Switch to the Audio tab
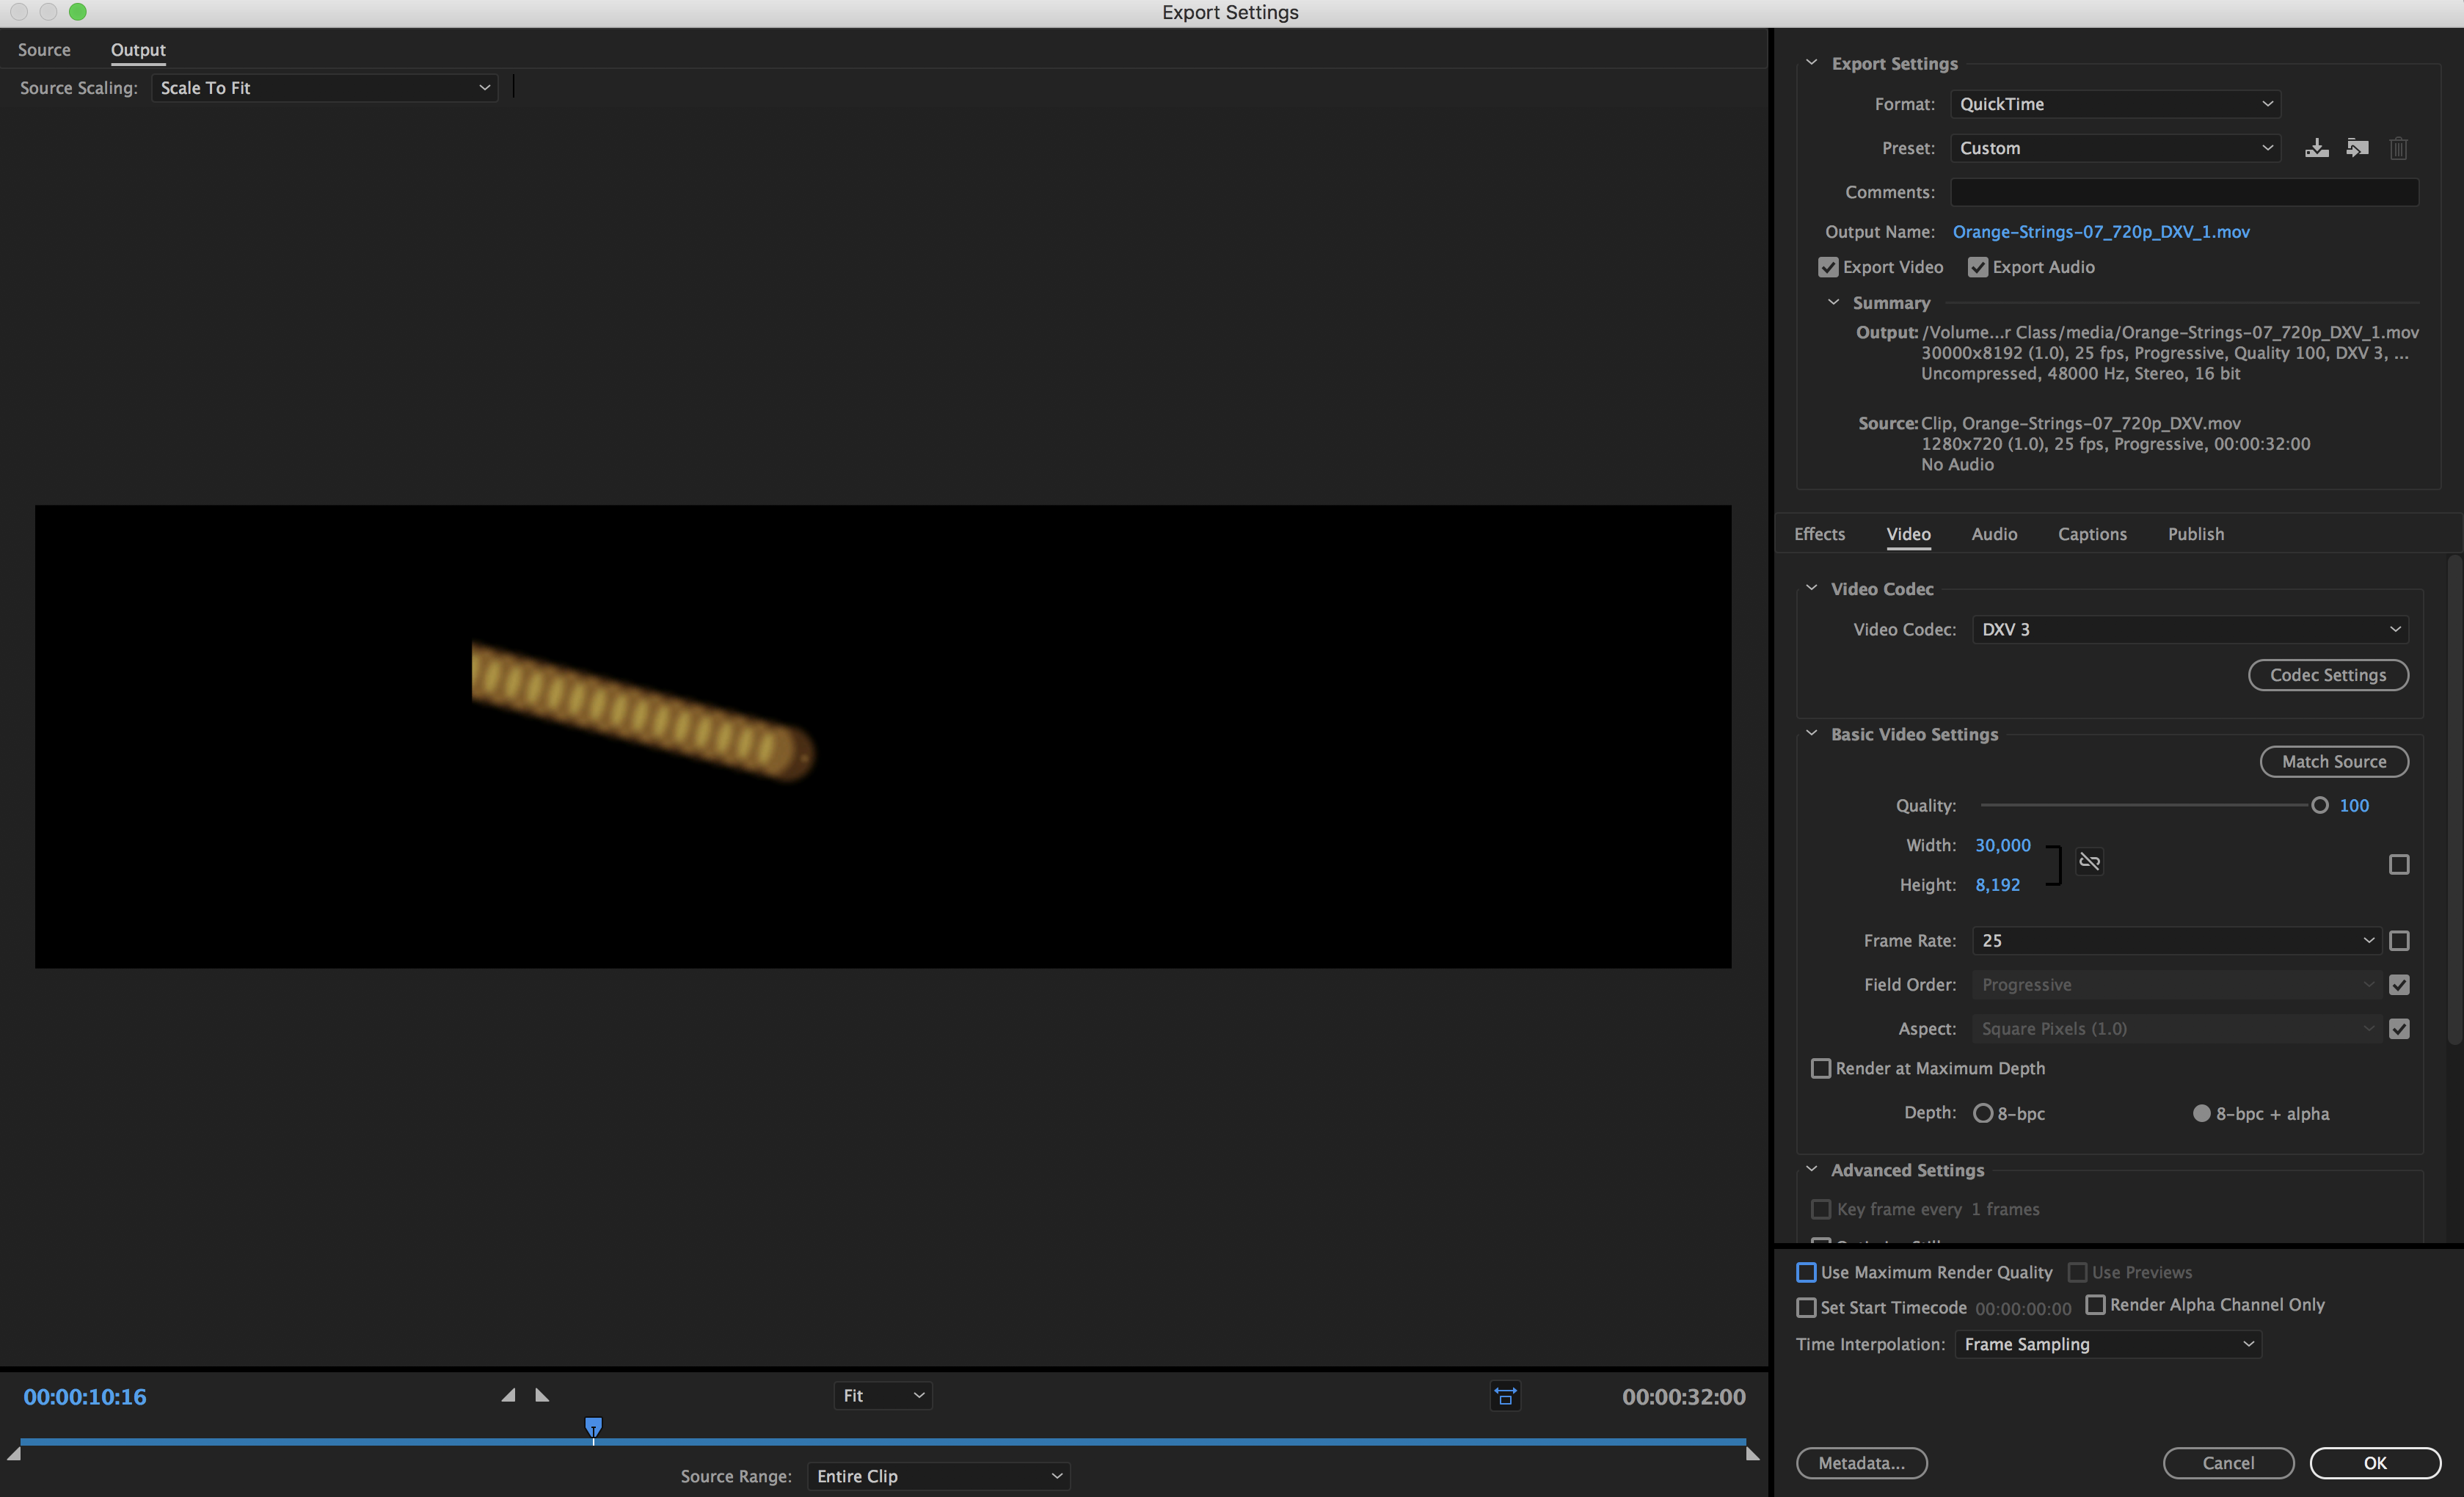This screenshot has height=1497, width=2464. coord(1994,534)
